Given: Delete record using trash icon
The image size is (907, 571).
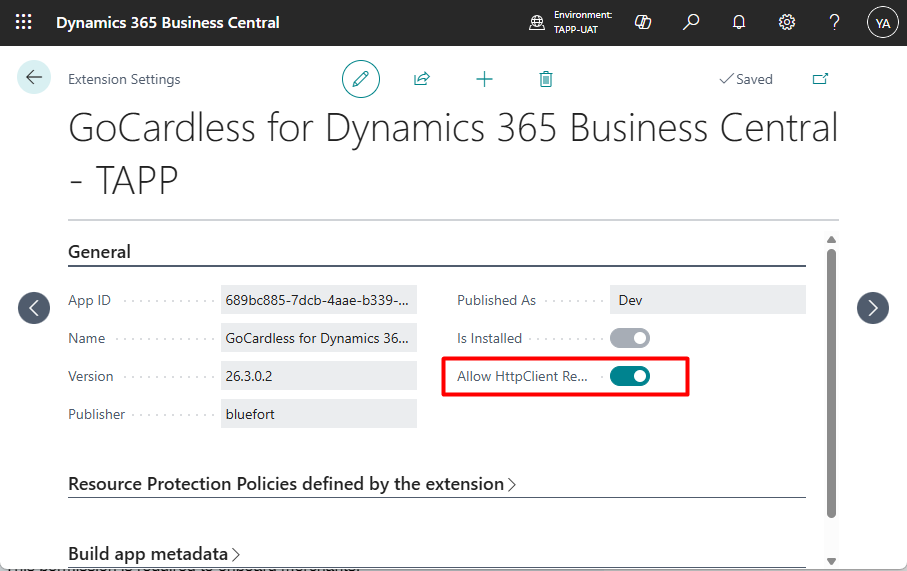Looking at the screenshot, I should pos(545,79).
